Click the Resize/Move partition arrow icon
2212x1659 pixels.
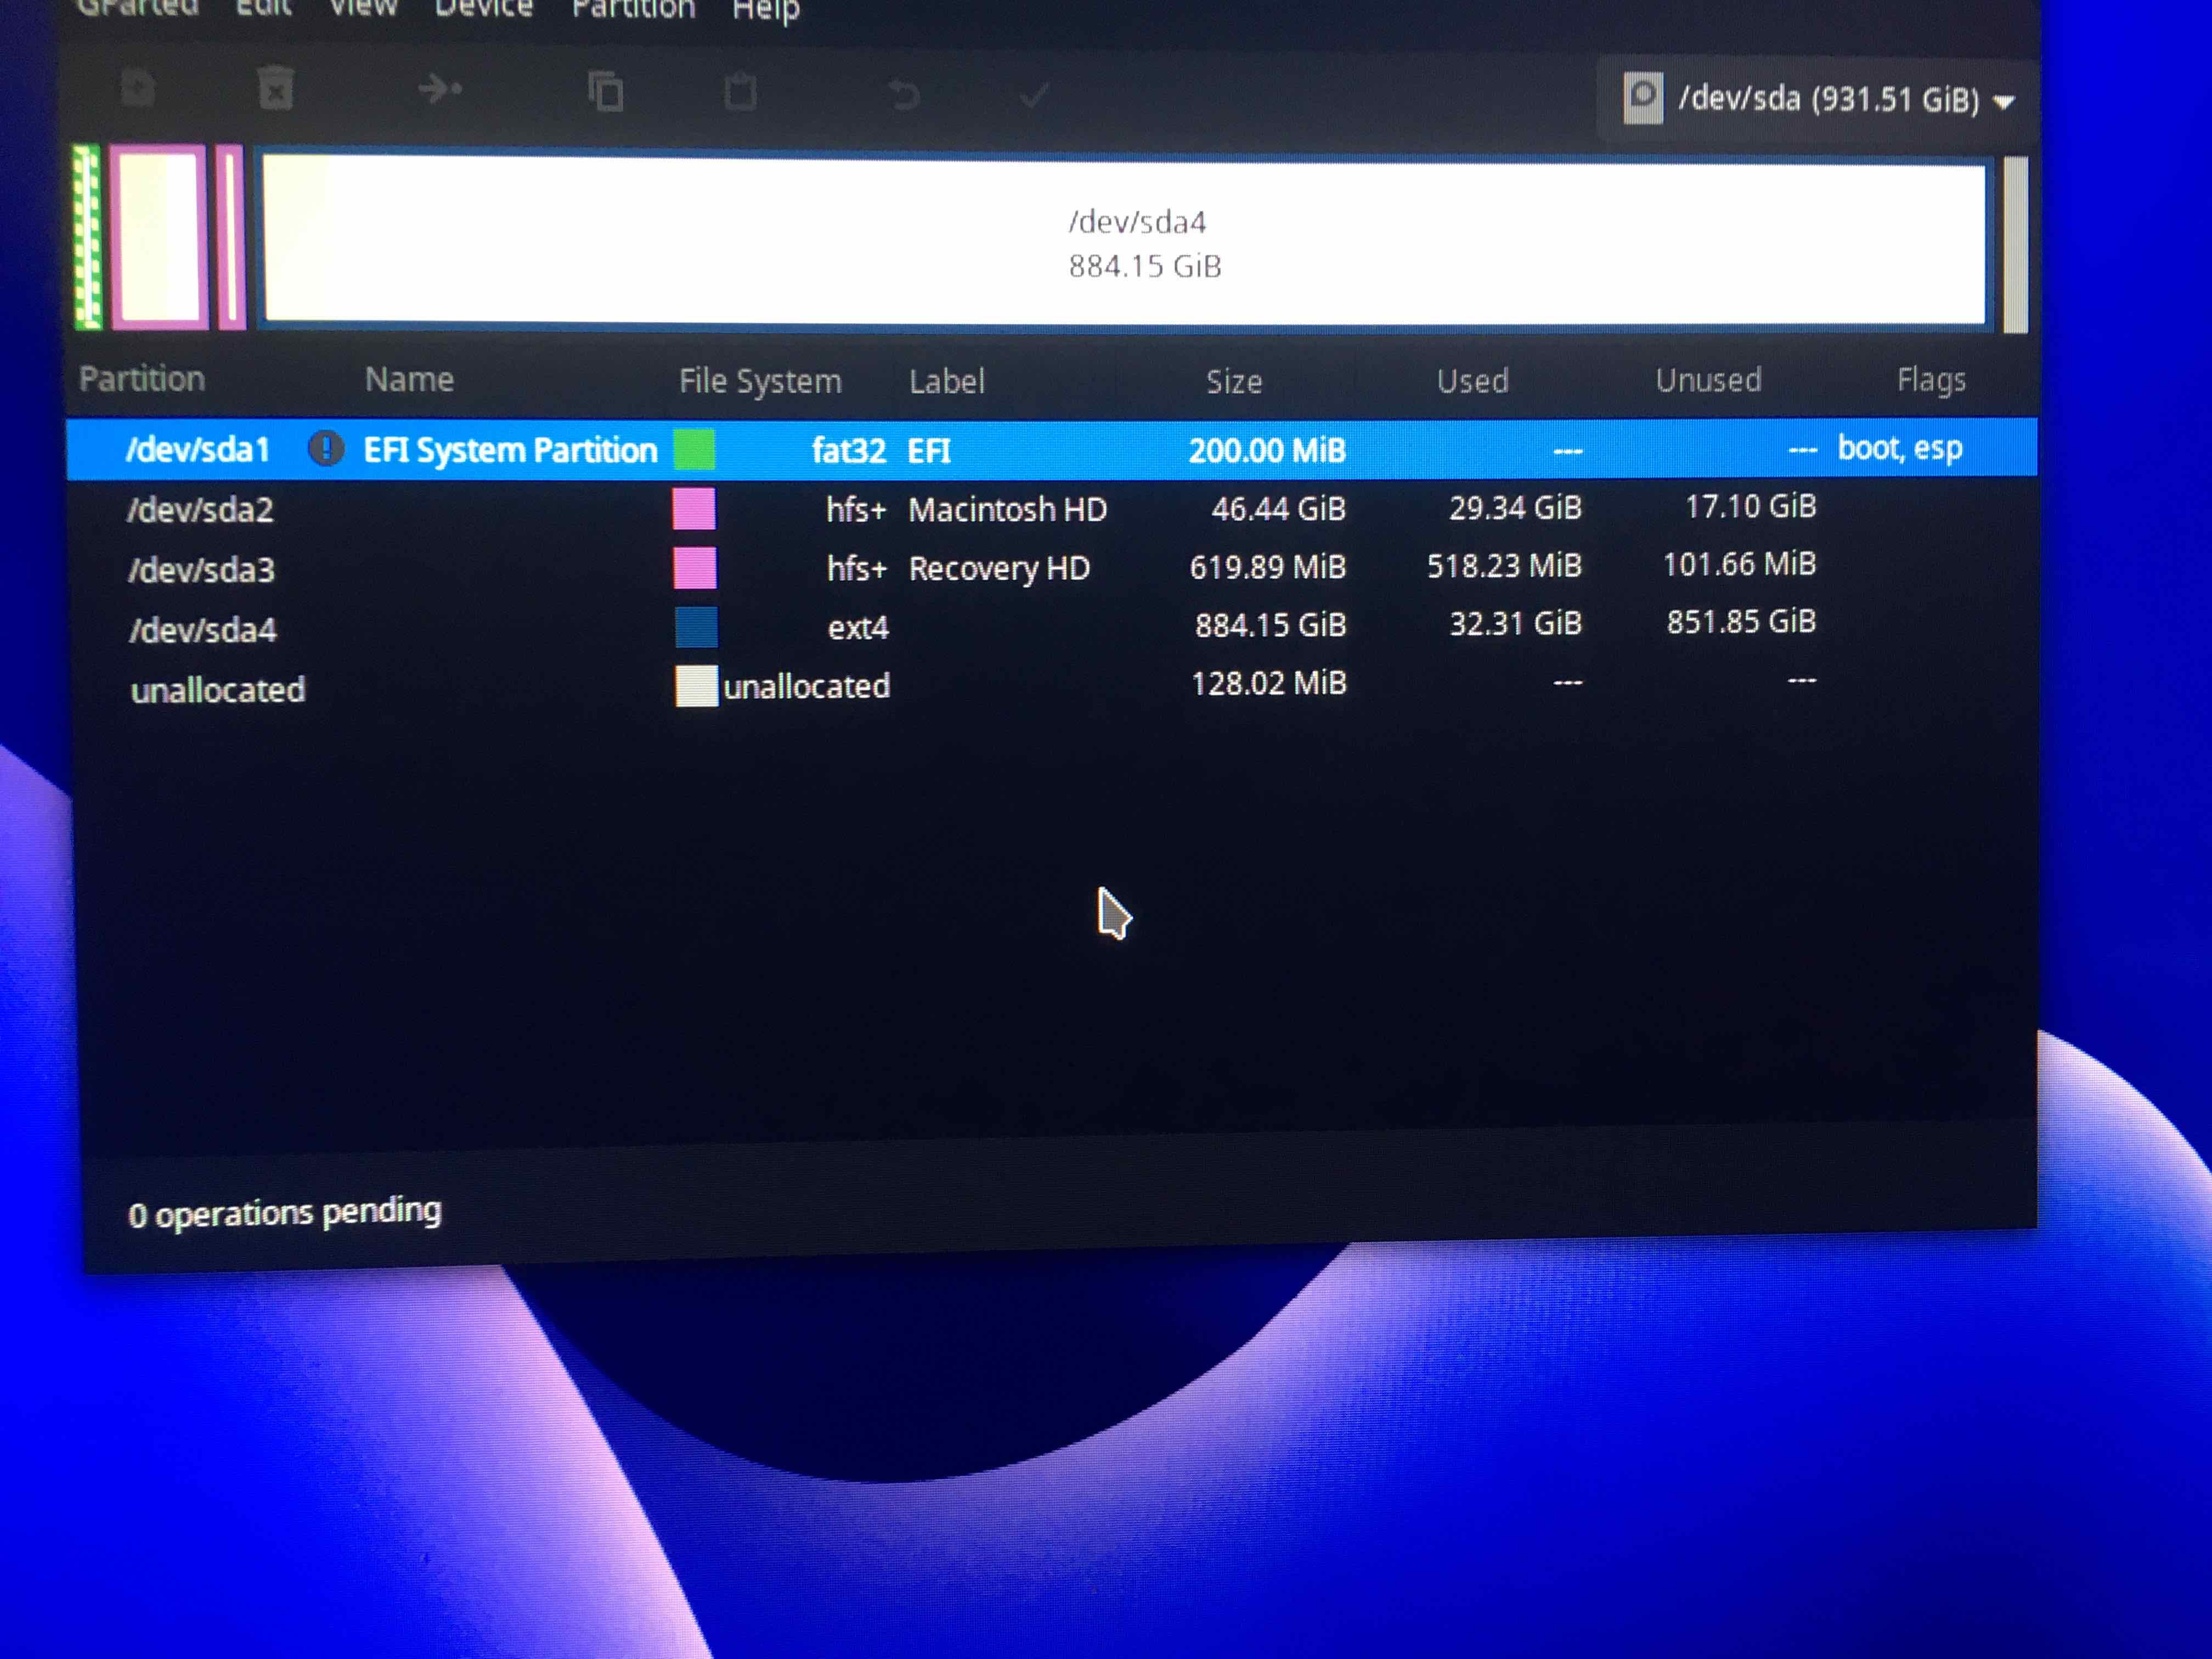coord(439,90)
